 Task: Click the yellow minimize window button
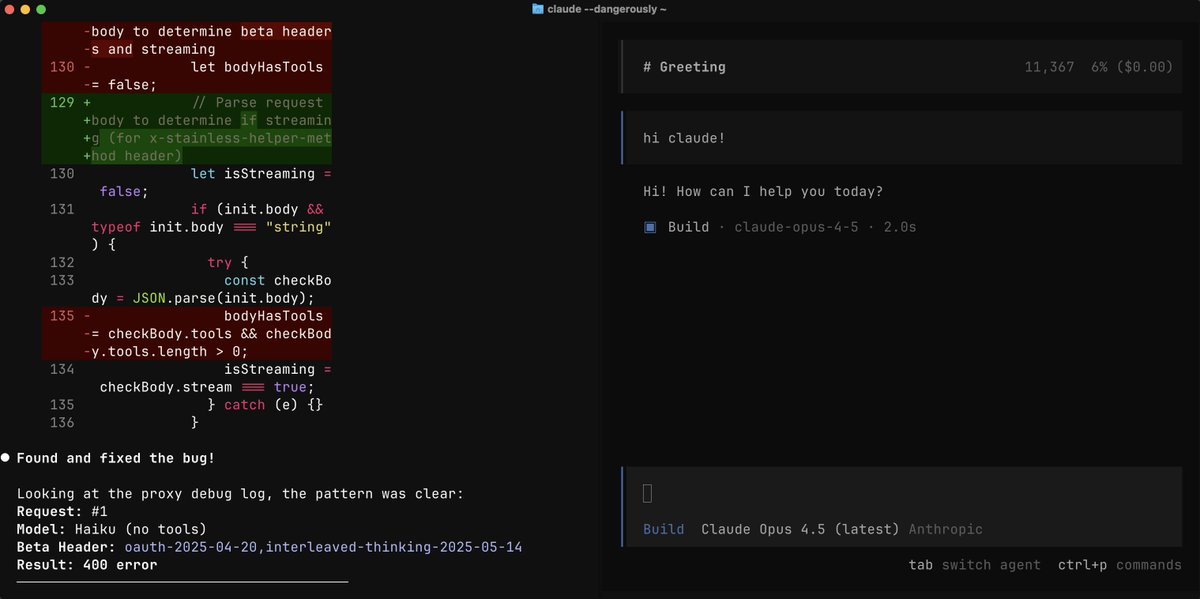[25, 9]
